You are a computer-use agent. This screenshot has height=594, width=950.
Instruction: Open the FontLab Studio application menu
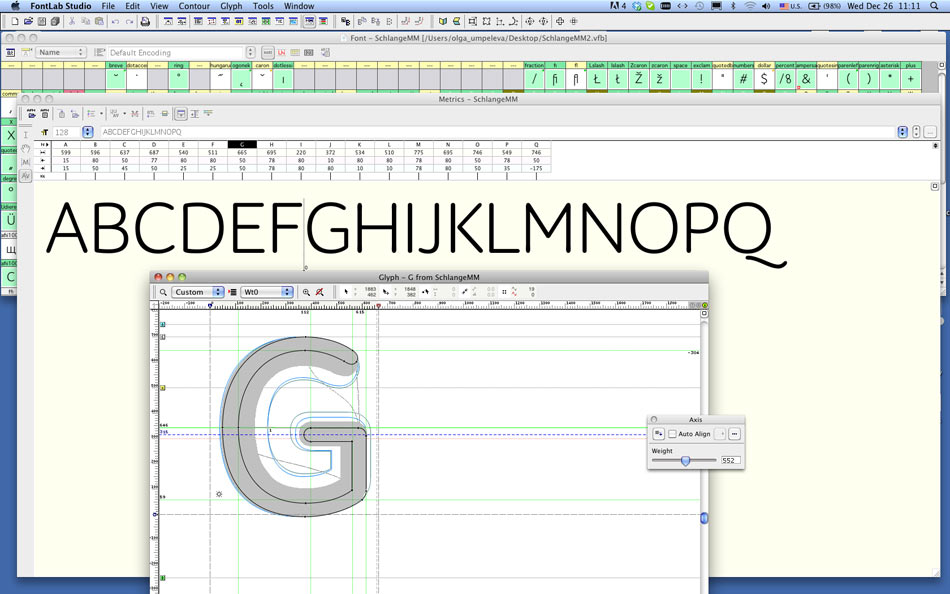tap(61, 6)
